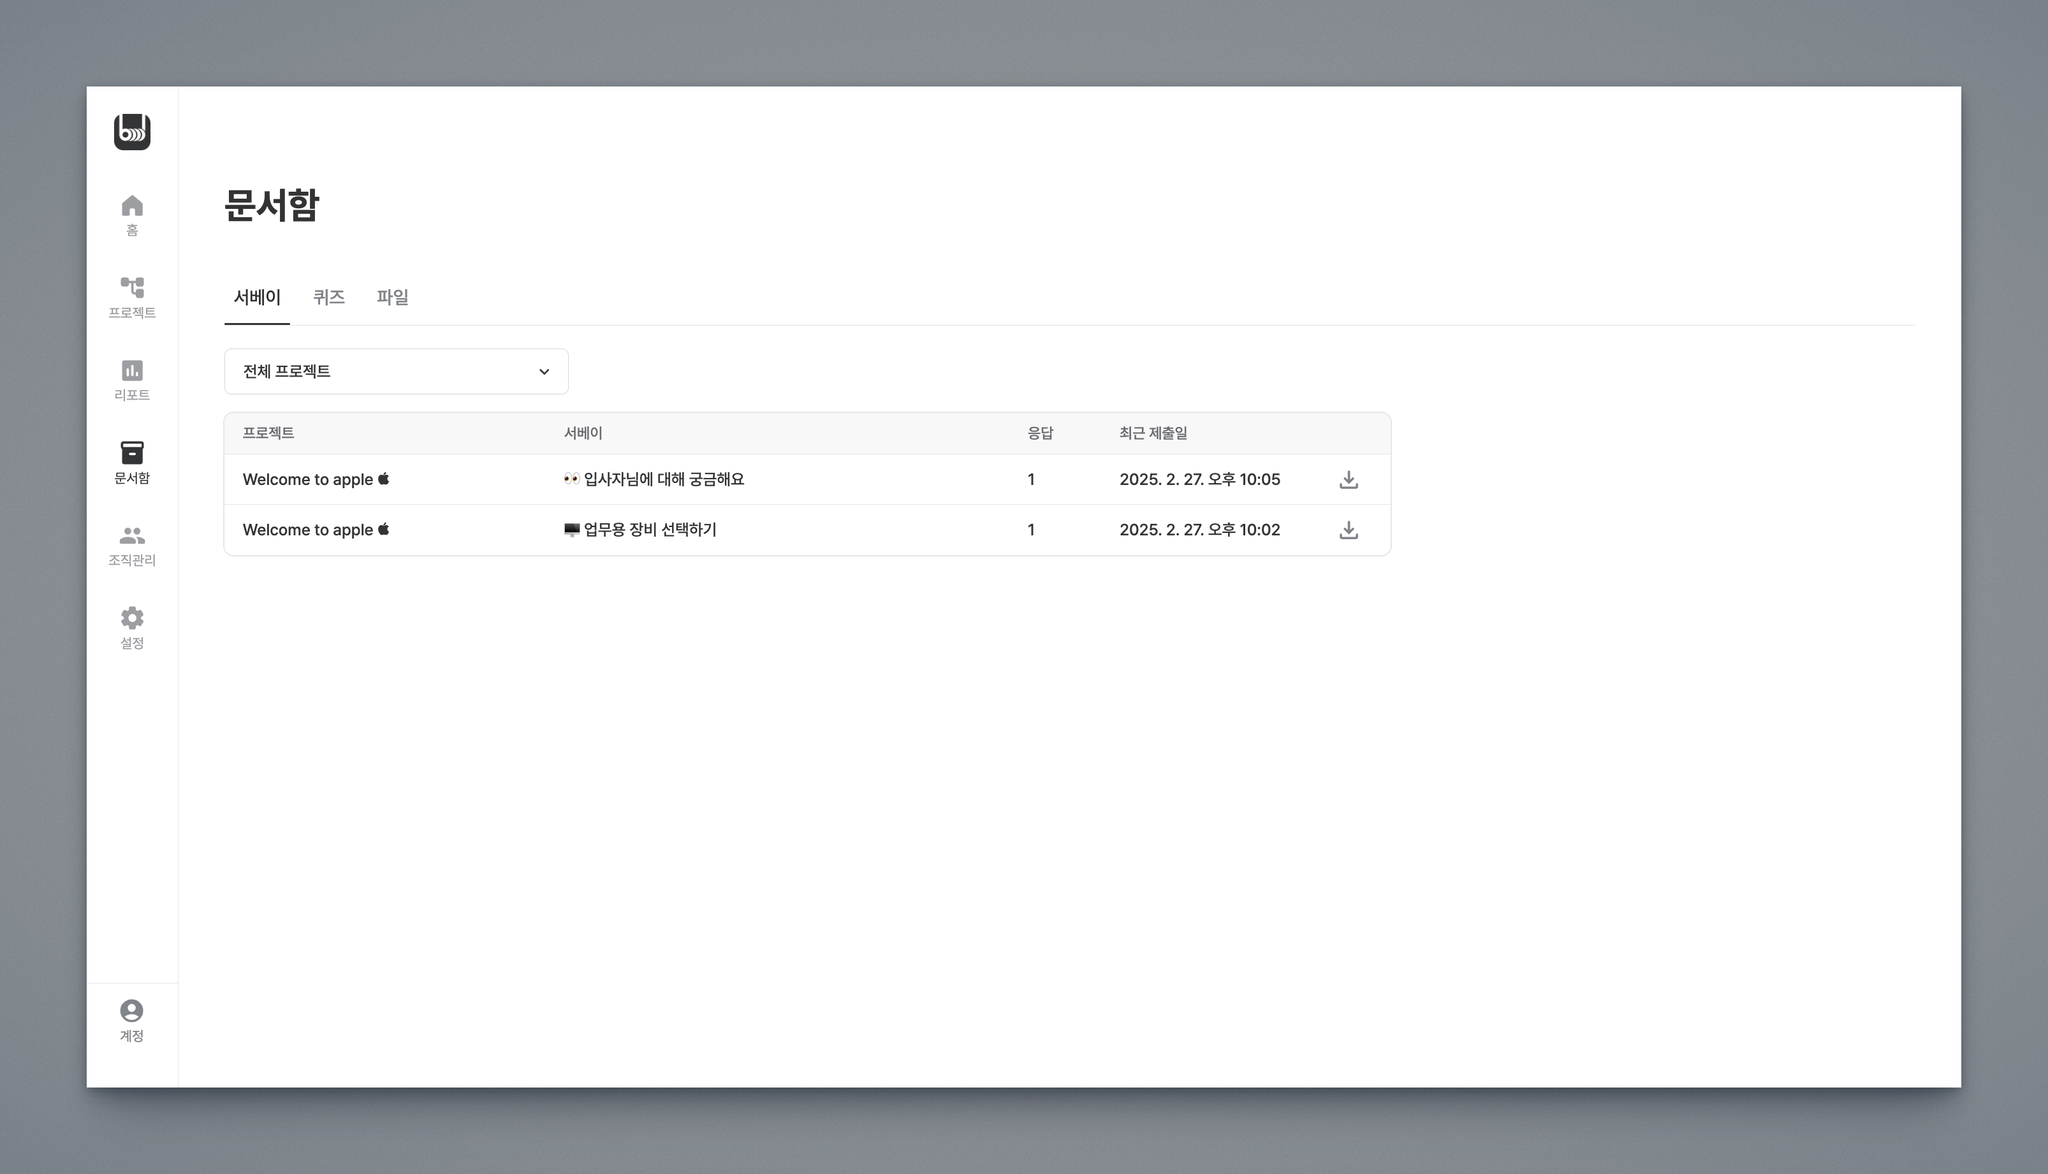This screenshot has width=2048, height=1174.
Task: Open 조직관리 from the sidebar
Action: [x=132, y=546]
